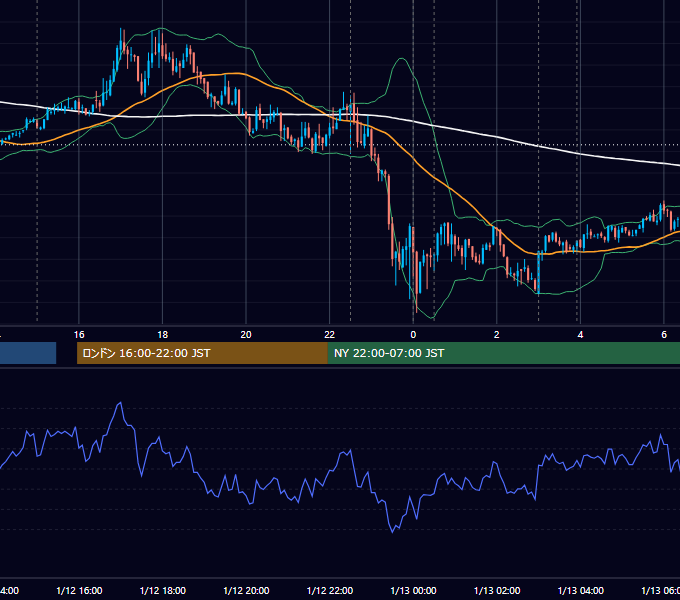Click the hour label 2 on upper axis
The height and width of the screenshot is (600, 680).
497,335
